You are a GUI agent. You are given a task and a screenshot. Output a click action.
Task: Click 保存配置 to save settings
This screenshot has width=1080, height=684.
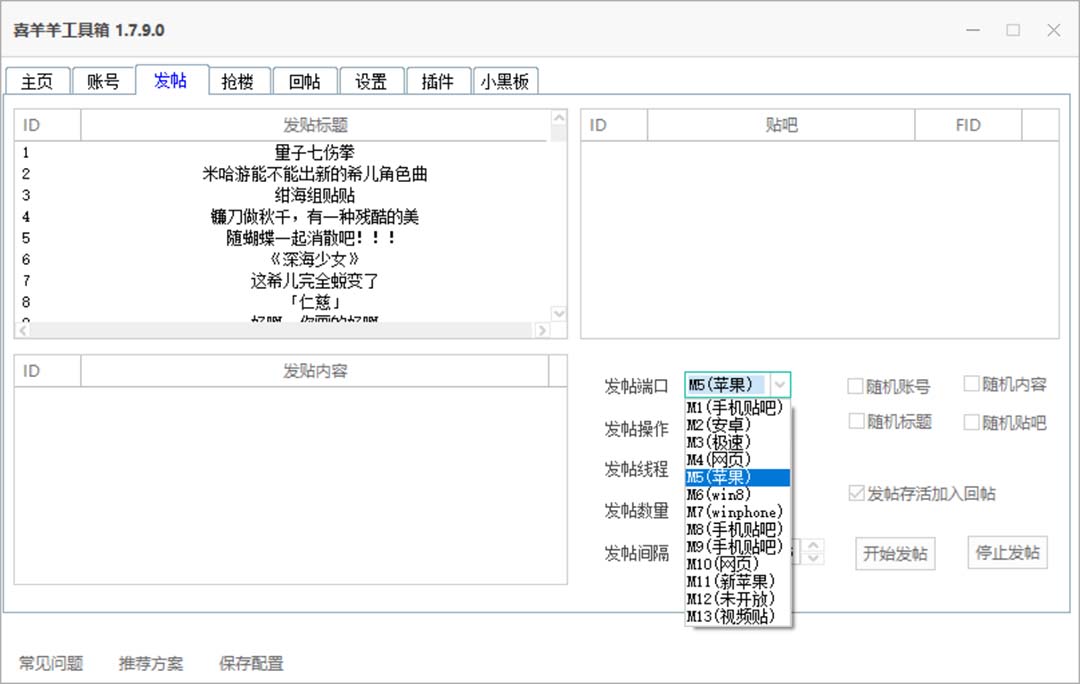(x=251, y=663)
